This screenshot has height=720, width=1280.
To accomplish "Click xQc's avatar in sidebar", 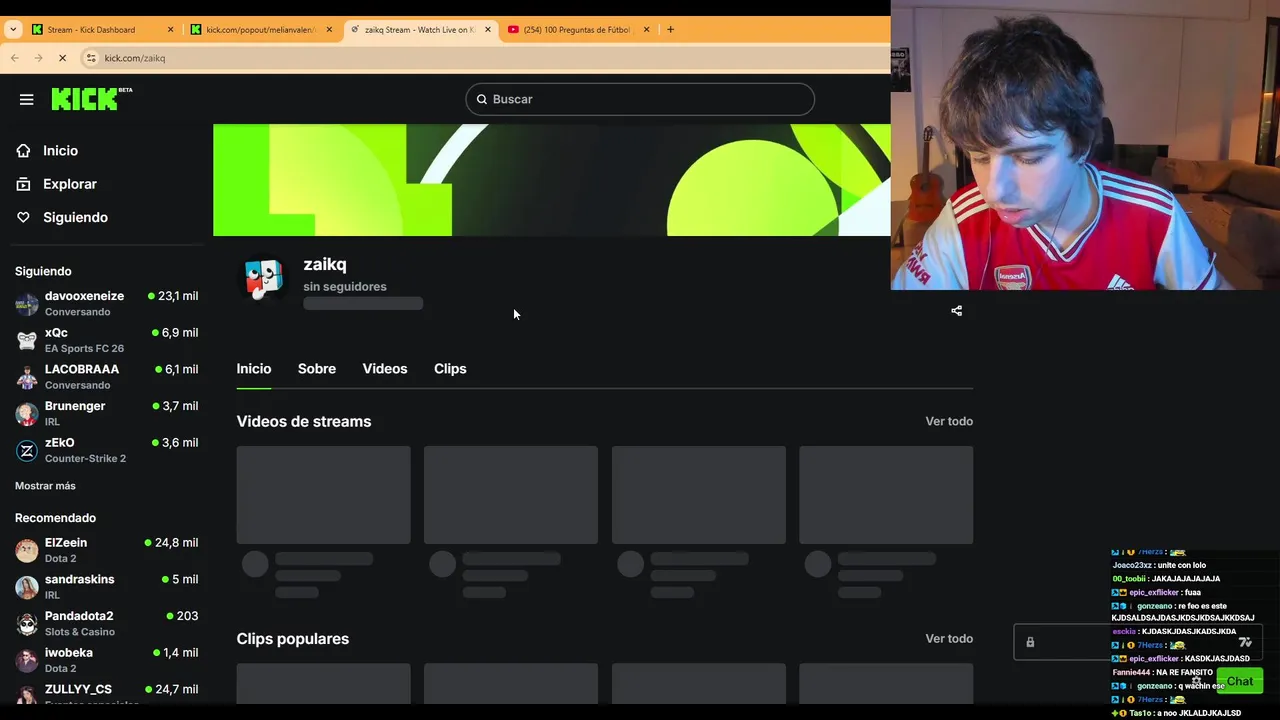I will [27, 340].
